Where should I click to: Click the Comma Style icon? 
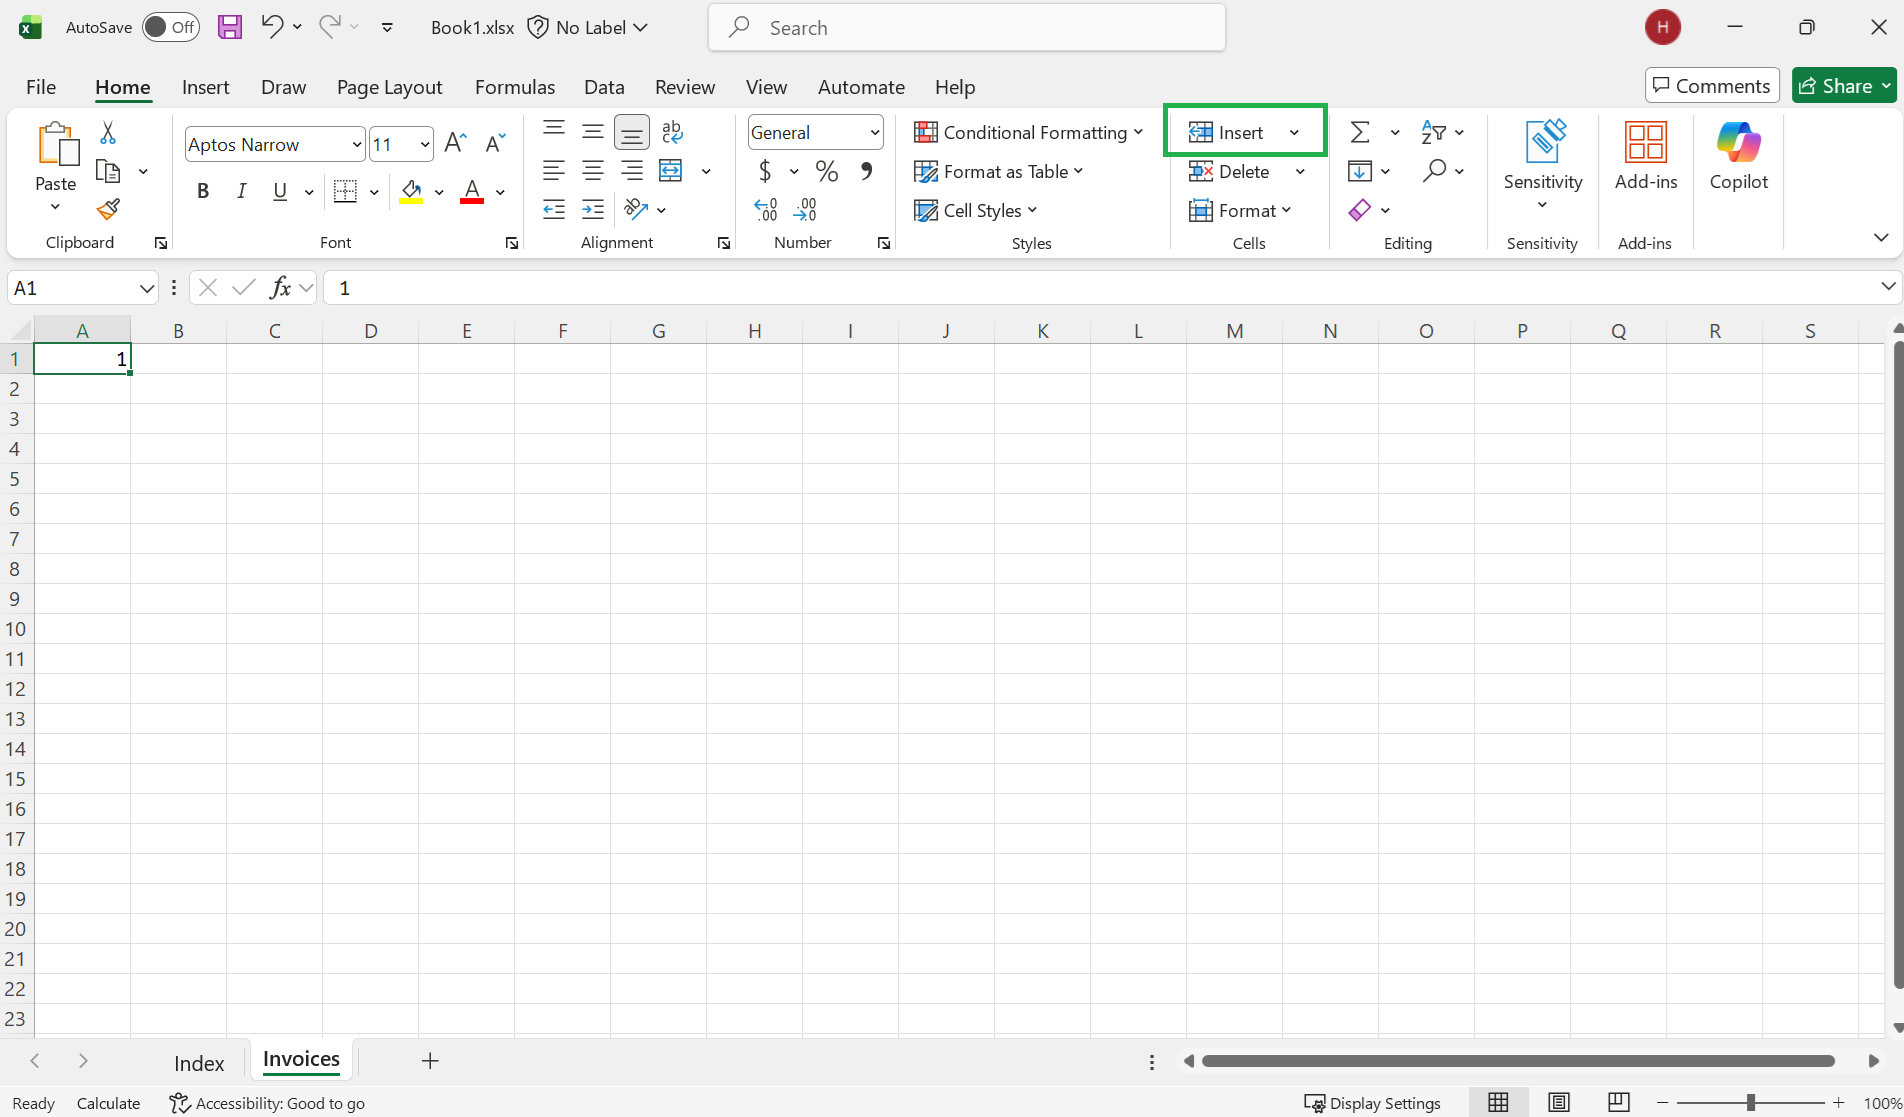(866, 171)
